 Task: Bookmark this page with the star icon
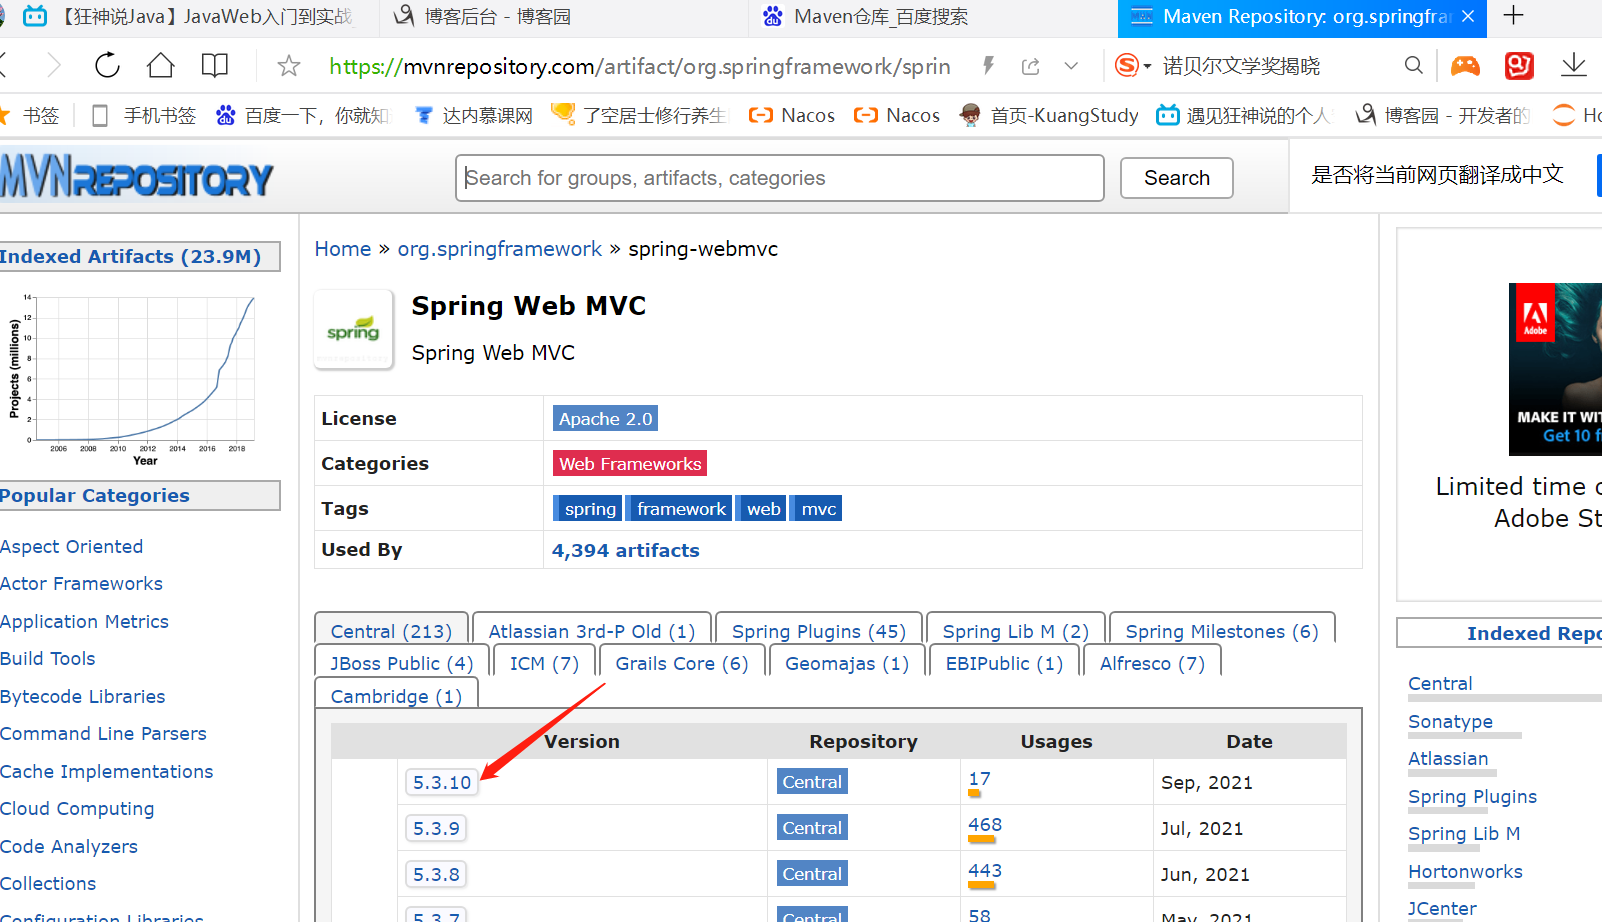click(x=289, y=66)
